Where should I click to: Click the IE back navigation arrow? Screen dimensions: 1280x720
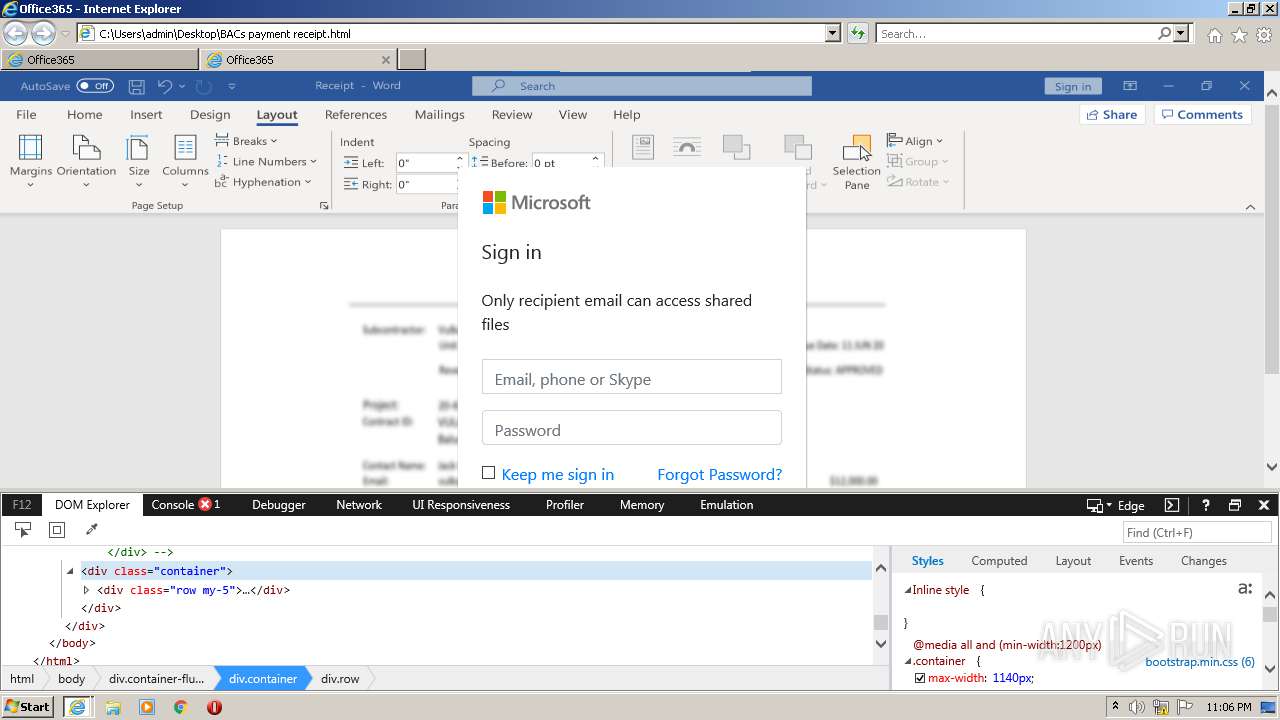[x=16, y=34]
